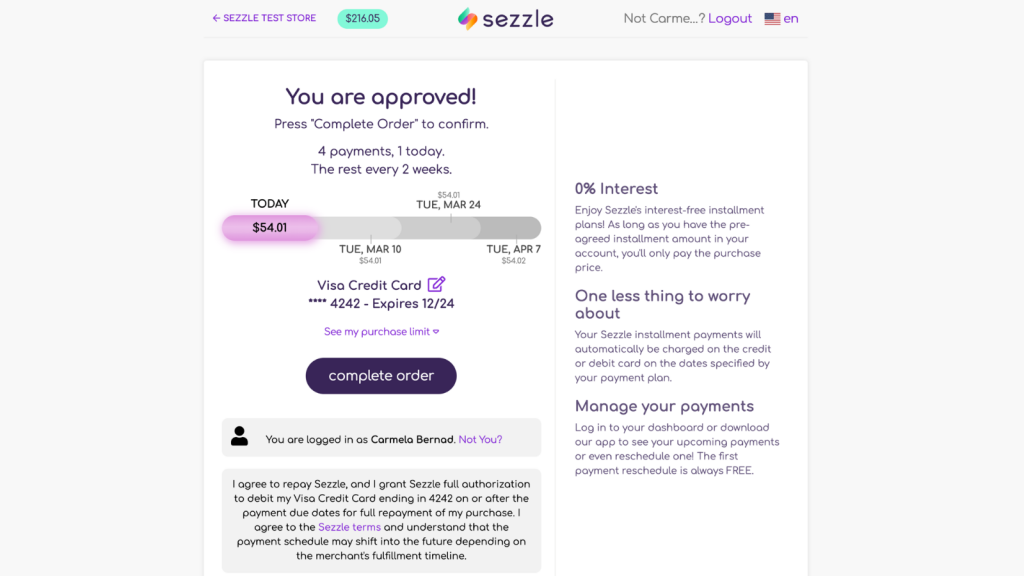Viewport: 1024px width, 576px height.
Task: Click the Sezzle logo in the header
Action: (505, 18)
